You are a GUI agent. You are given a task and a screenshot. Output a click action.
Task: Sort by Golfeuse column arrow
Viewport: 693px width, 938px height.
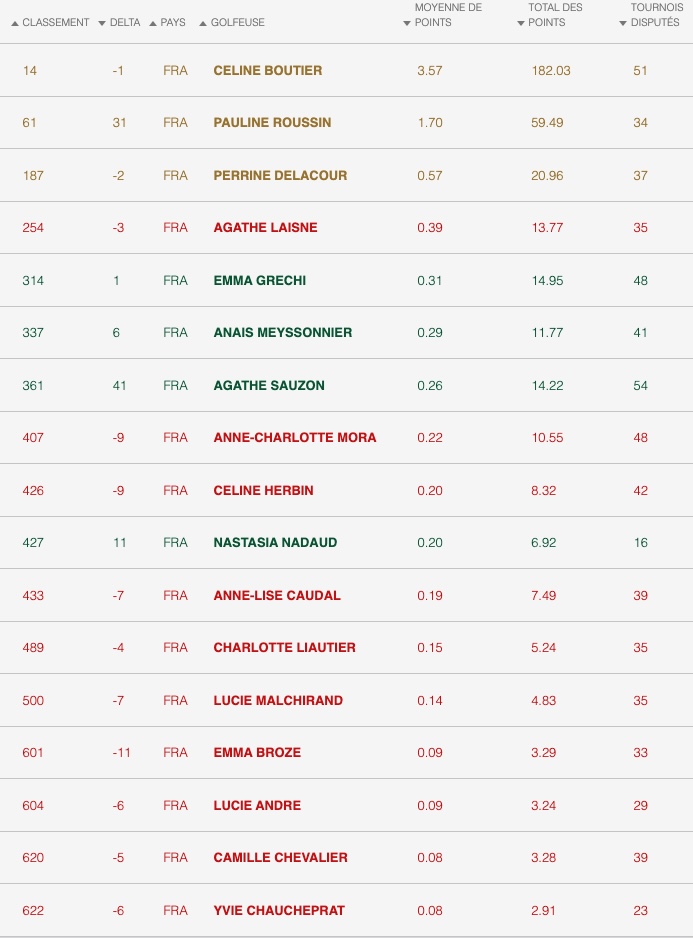(x=203, y=23)
